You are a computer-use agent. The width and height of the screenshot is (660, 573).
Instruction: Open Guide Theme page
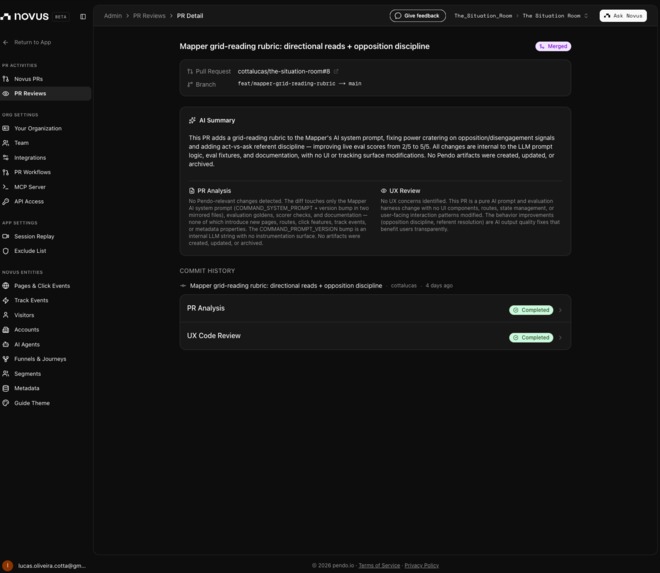coord(32,403)
